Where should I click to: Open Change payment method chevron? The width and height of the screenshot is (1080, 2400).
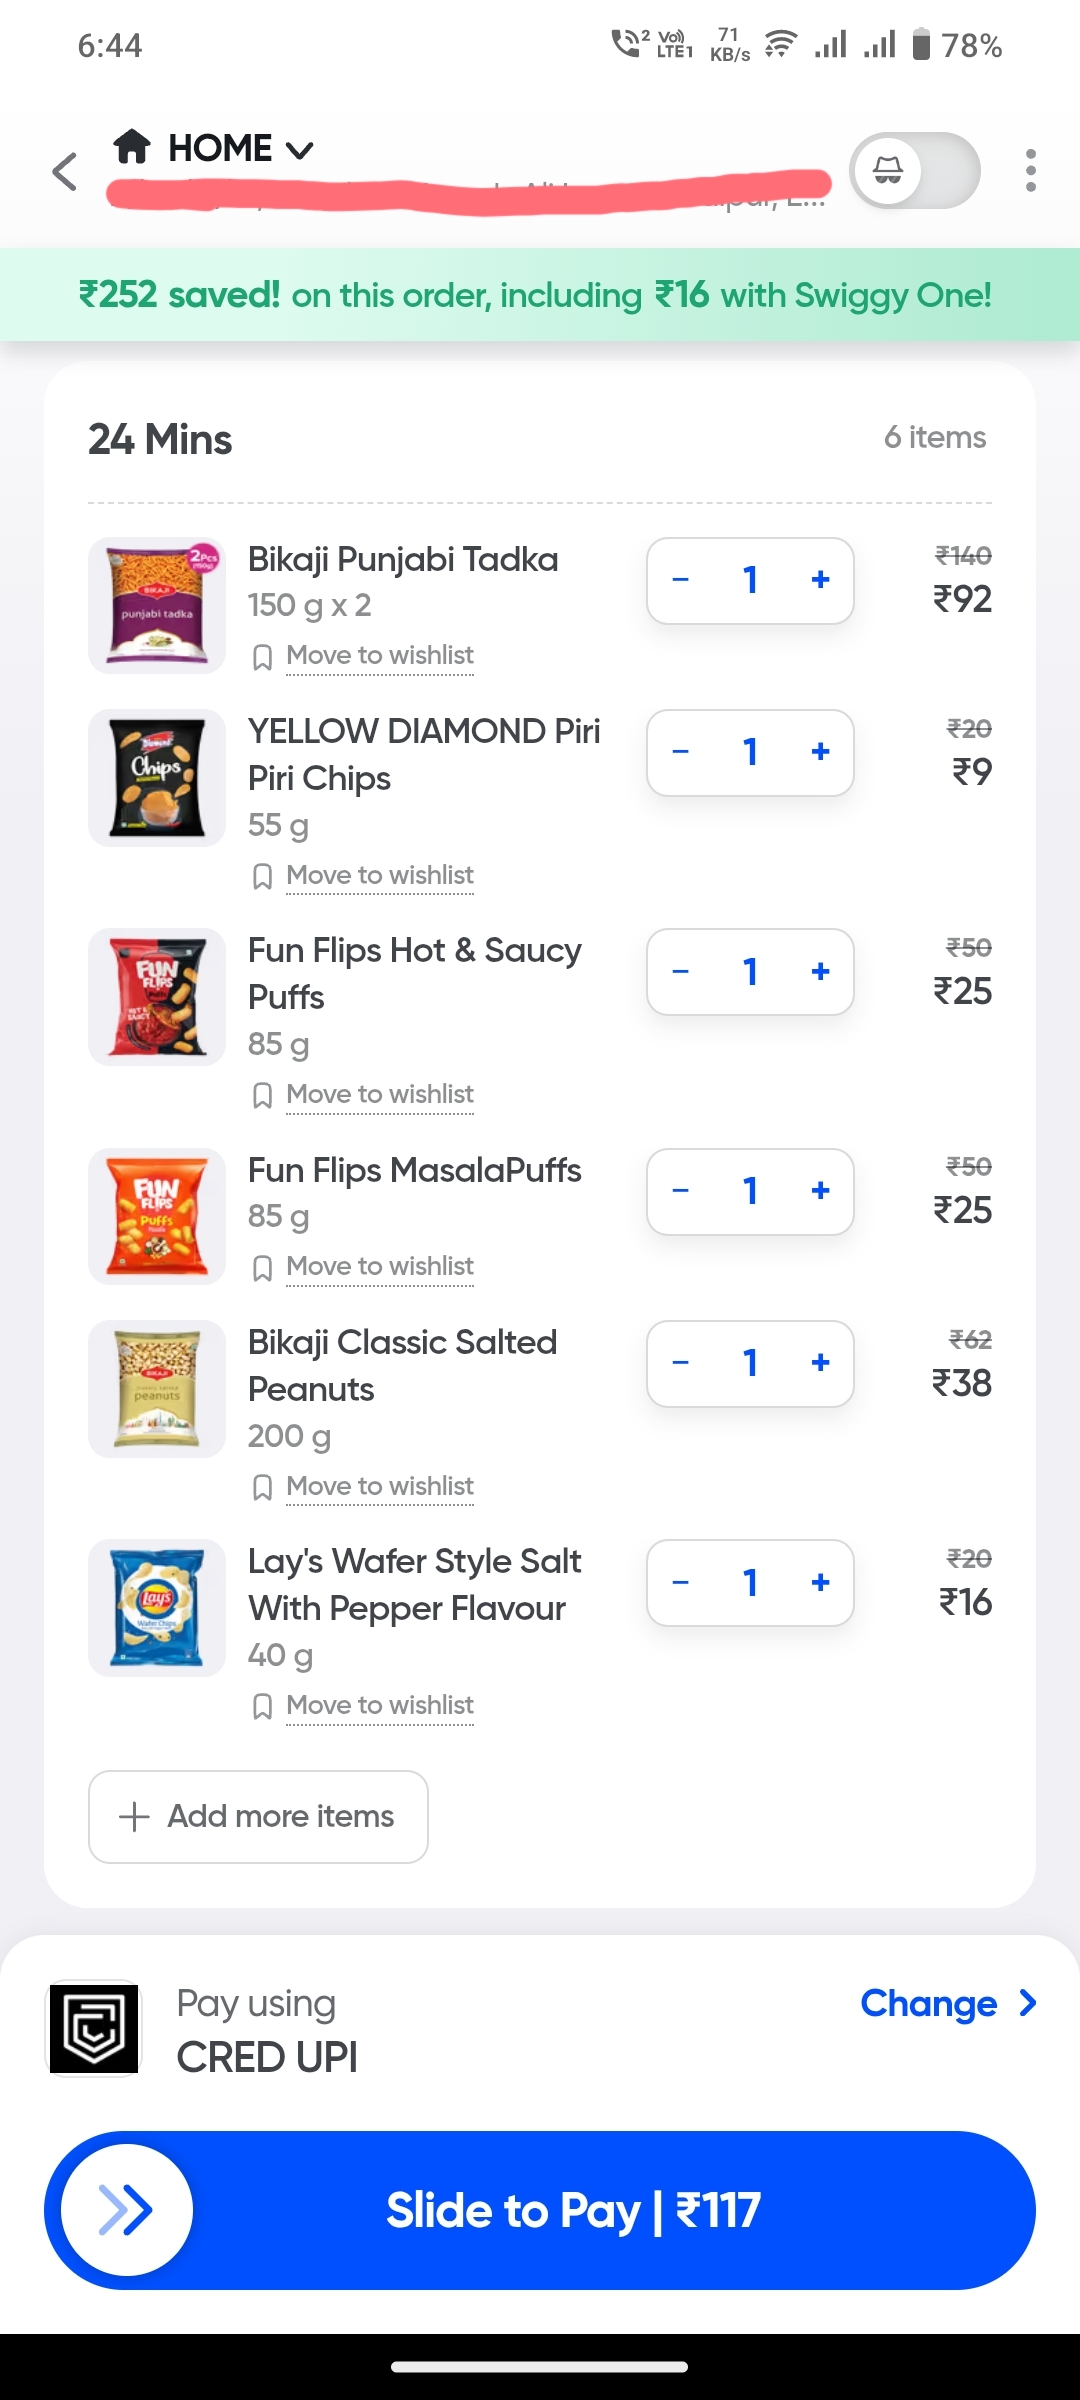tap(1027, 2003)
